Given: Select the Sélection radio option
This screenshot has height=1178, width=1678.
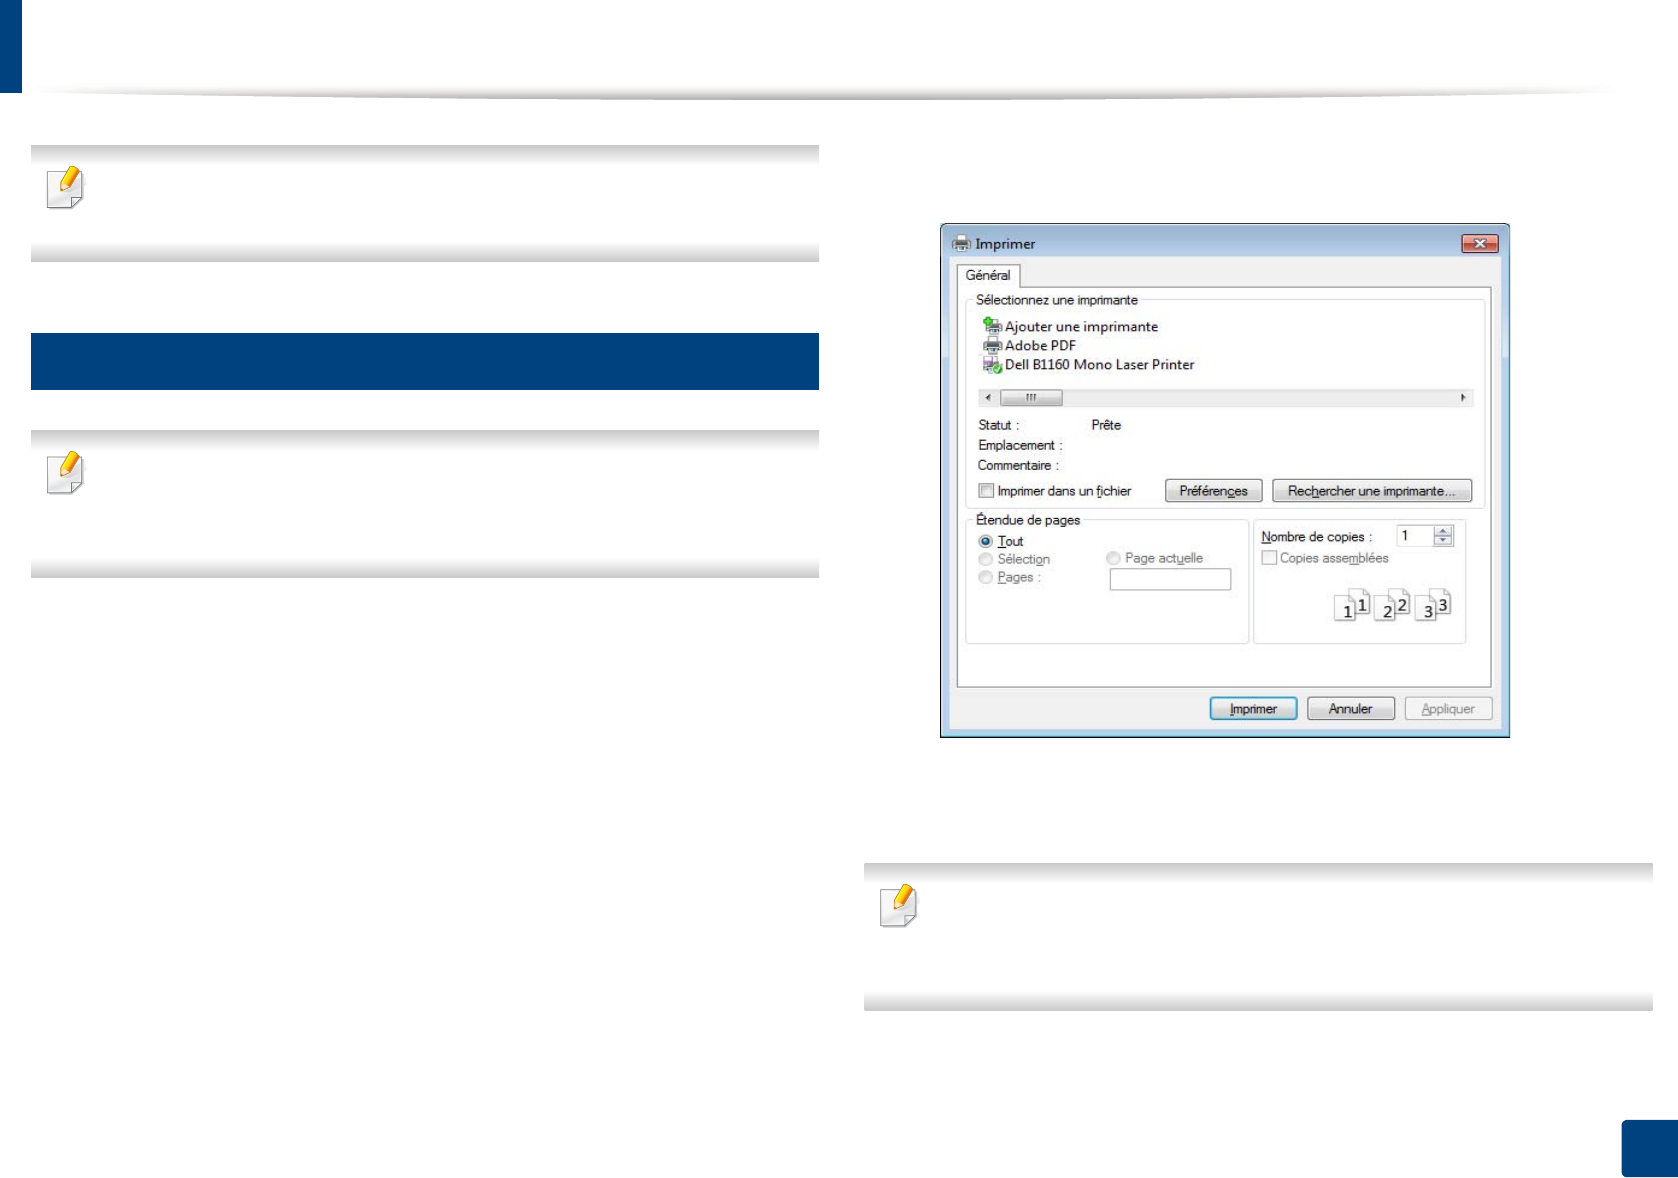Looking at the screenshot, I should 986,559.
